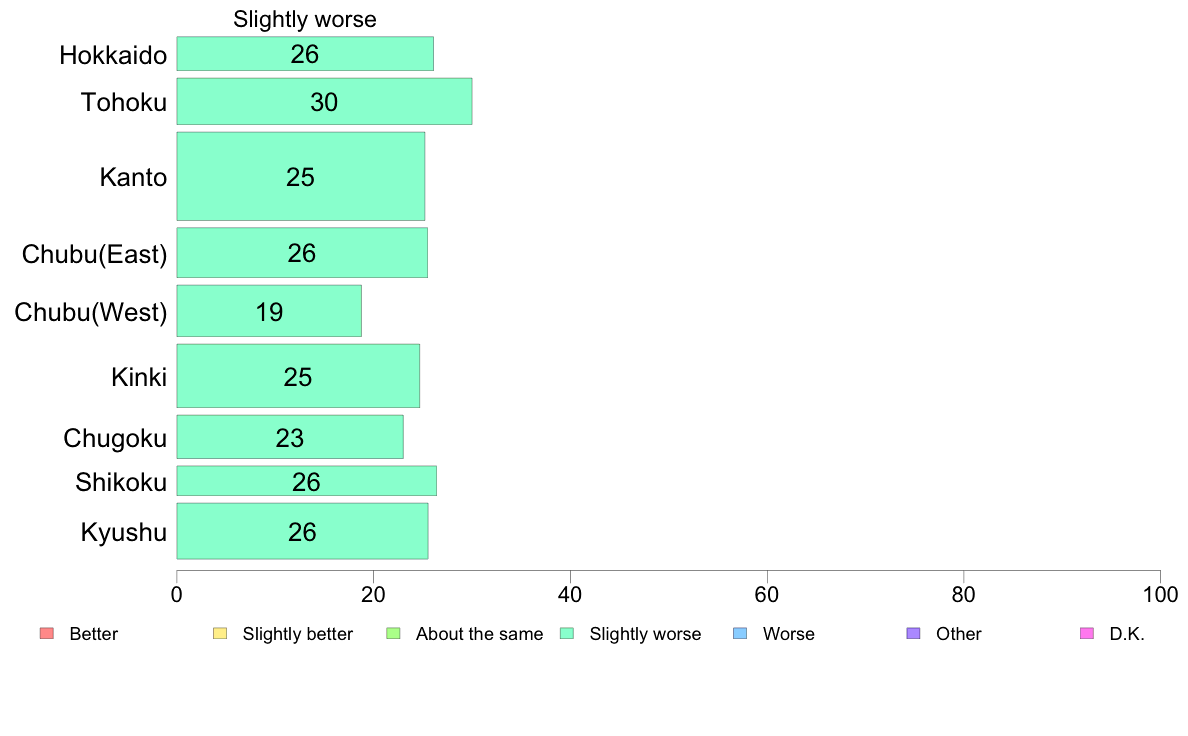The height and width of the screenshot is (736, 1188).
Task: Click the Better red legend swatch
Action: click(x=47, y=634)
